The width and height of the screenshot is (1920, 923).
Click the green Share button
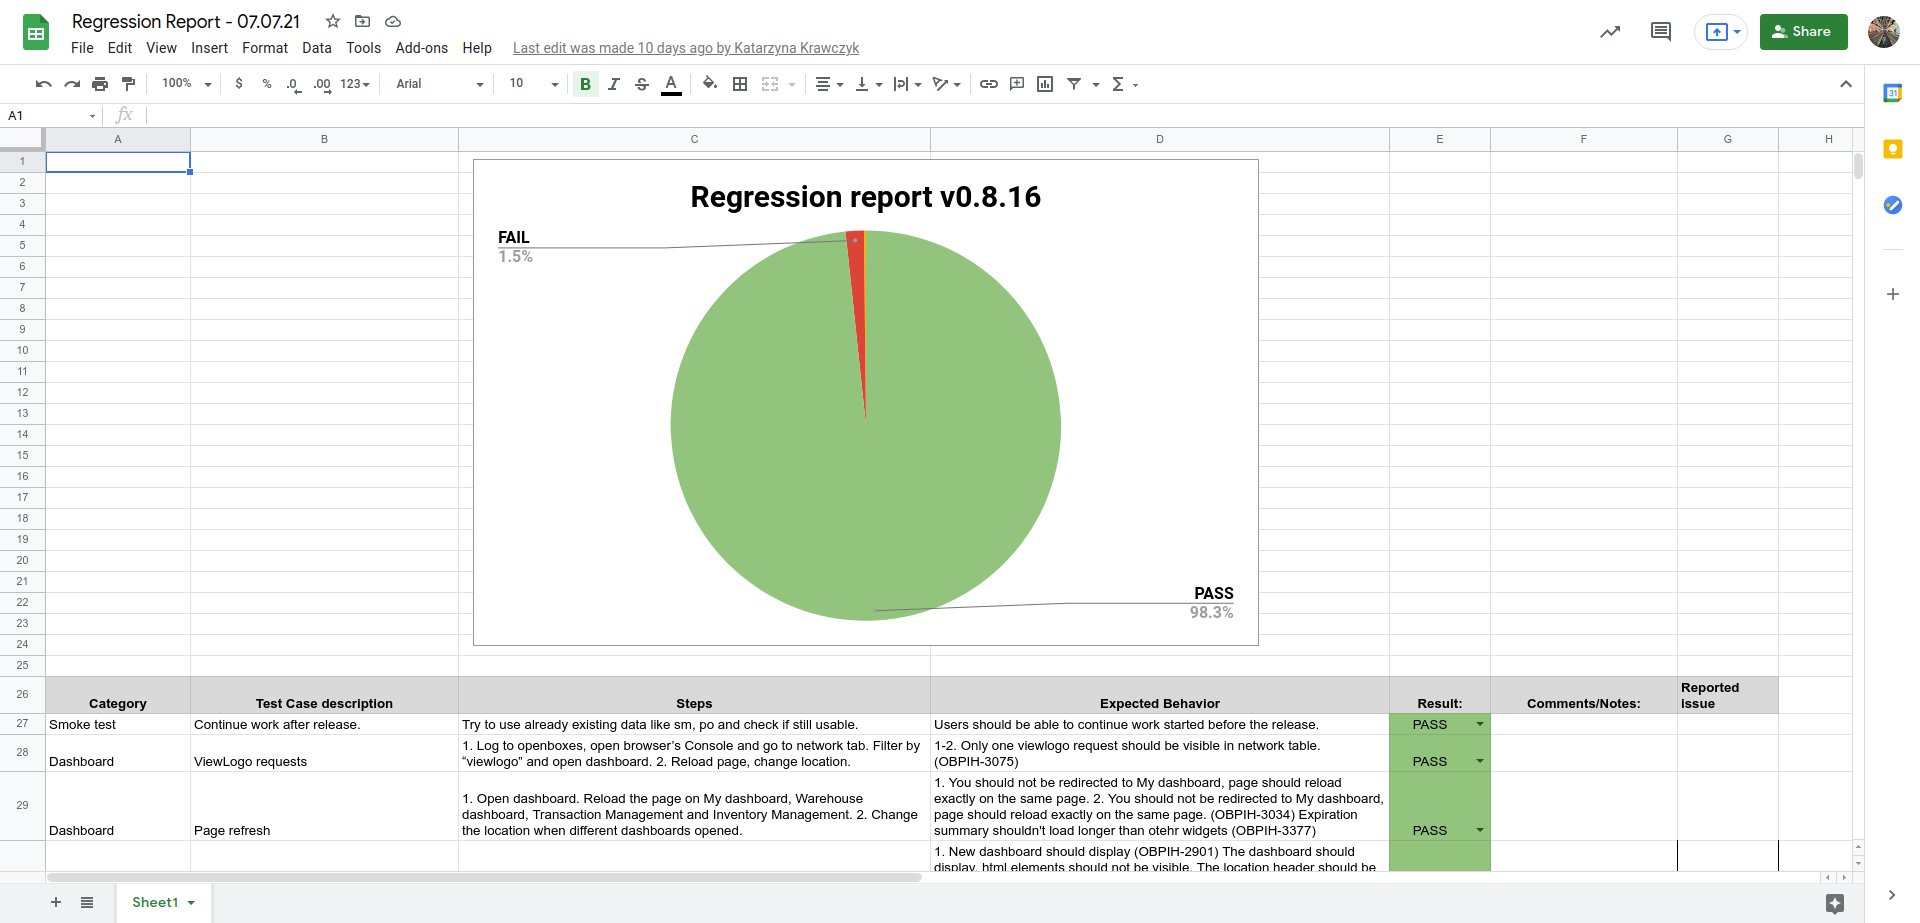pyautogui.click(x=1803, y=32)
